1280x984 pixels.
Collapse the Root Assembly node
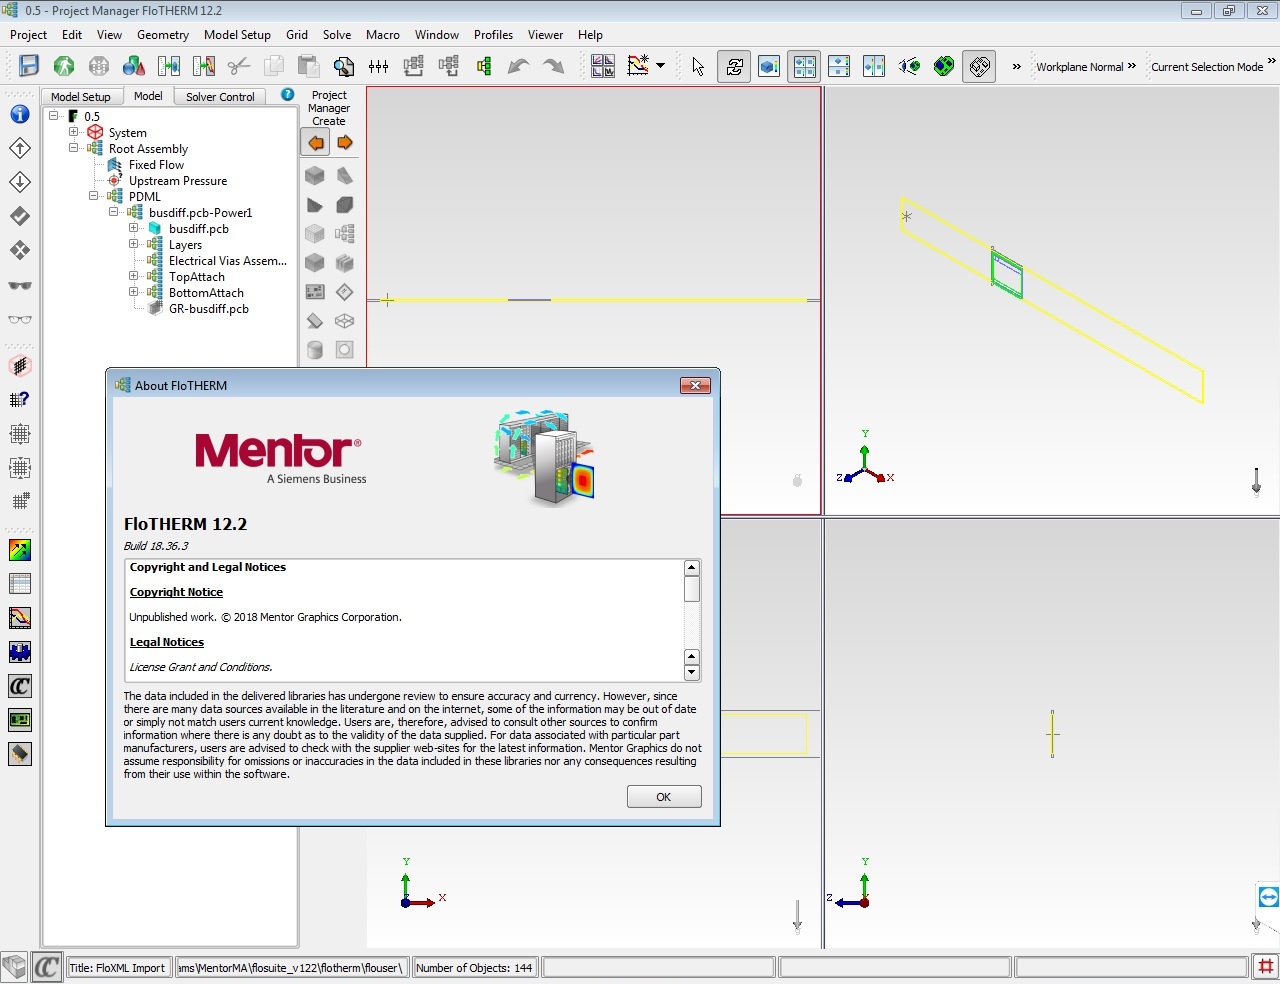(x=73, y=148)
